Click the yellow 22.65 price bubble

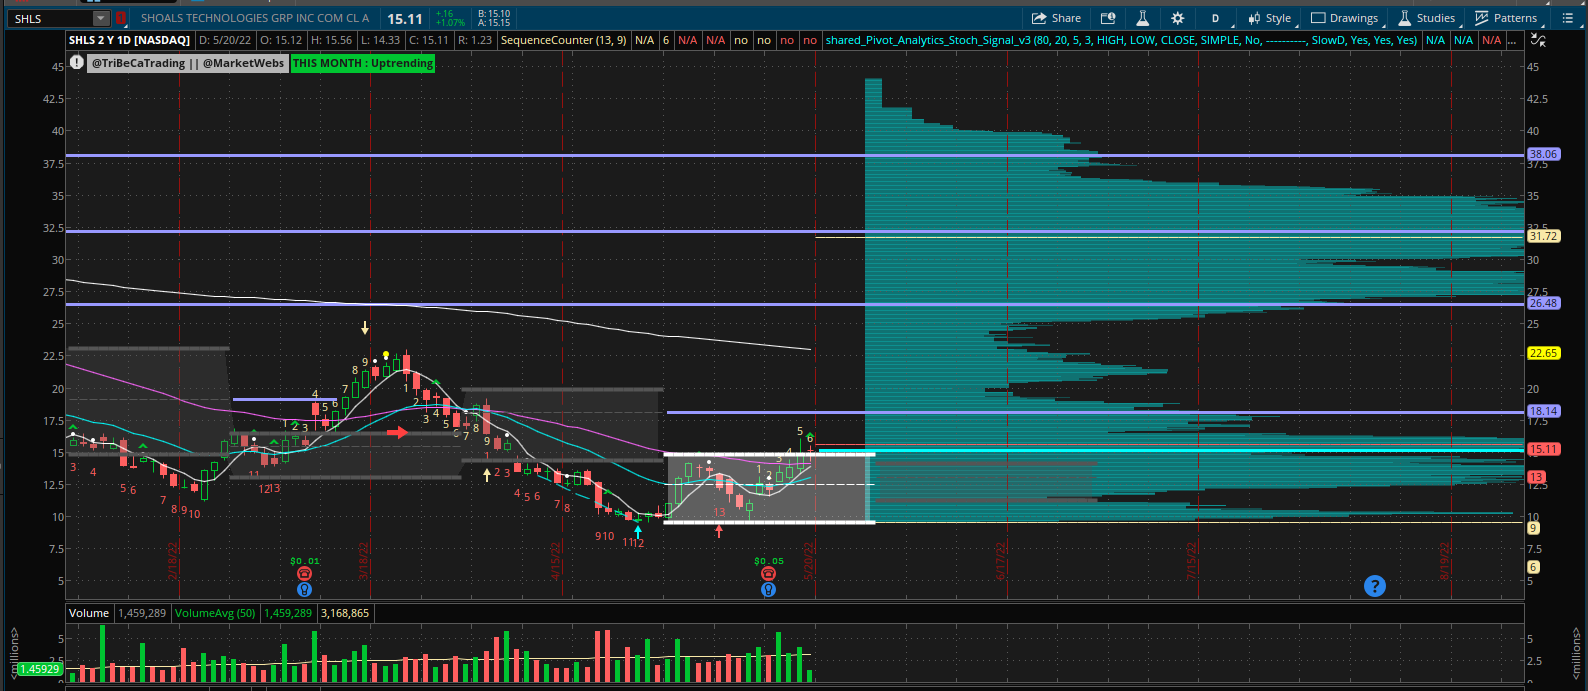[x=1543, y=353]
